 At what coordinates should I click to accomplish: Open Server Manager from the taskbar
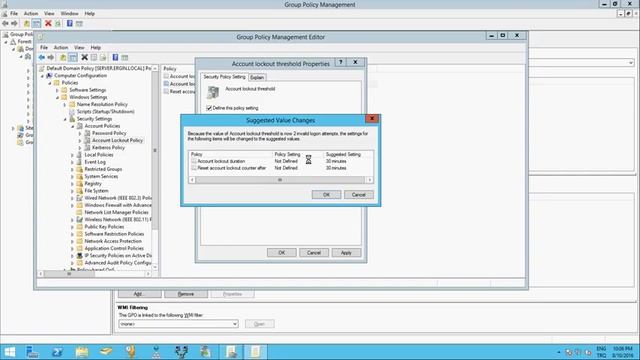click(x=32, y=352)
